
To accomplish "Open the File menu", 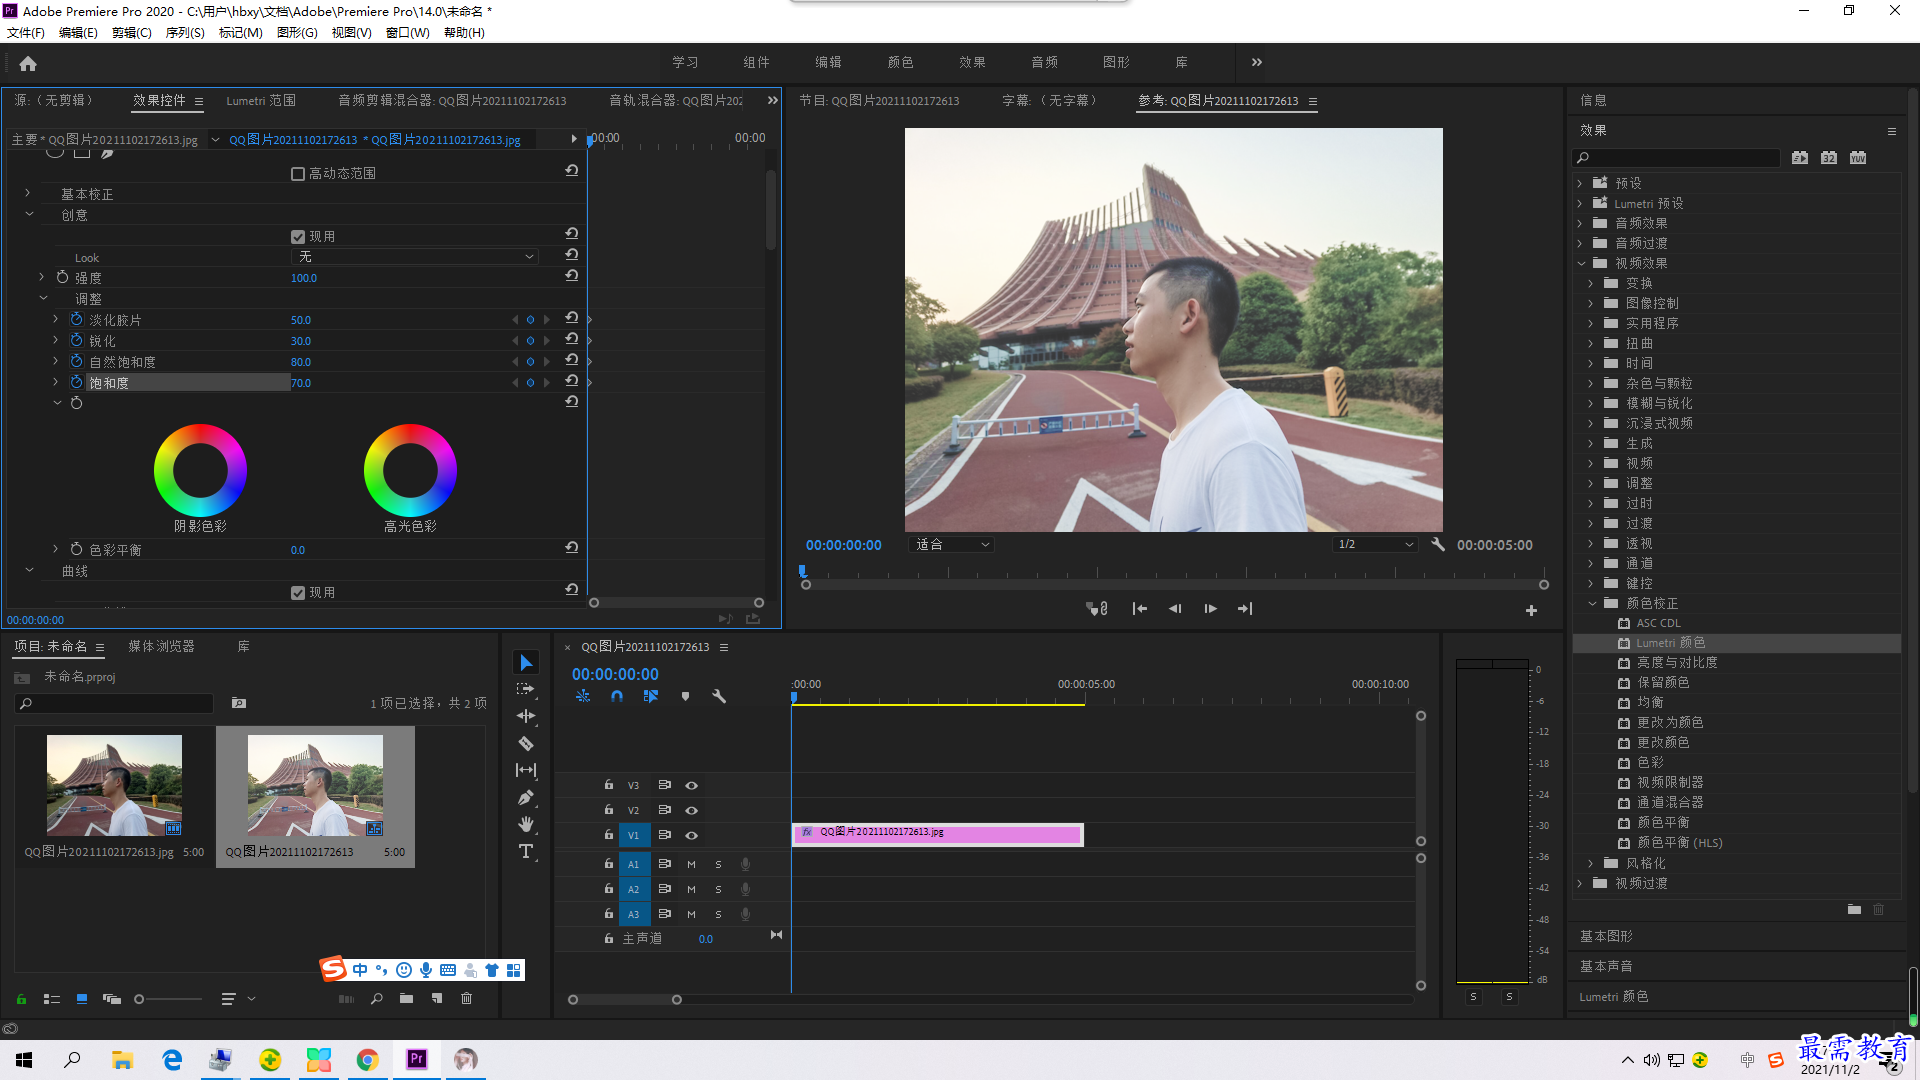I will 25,33.
